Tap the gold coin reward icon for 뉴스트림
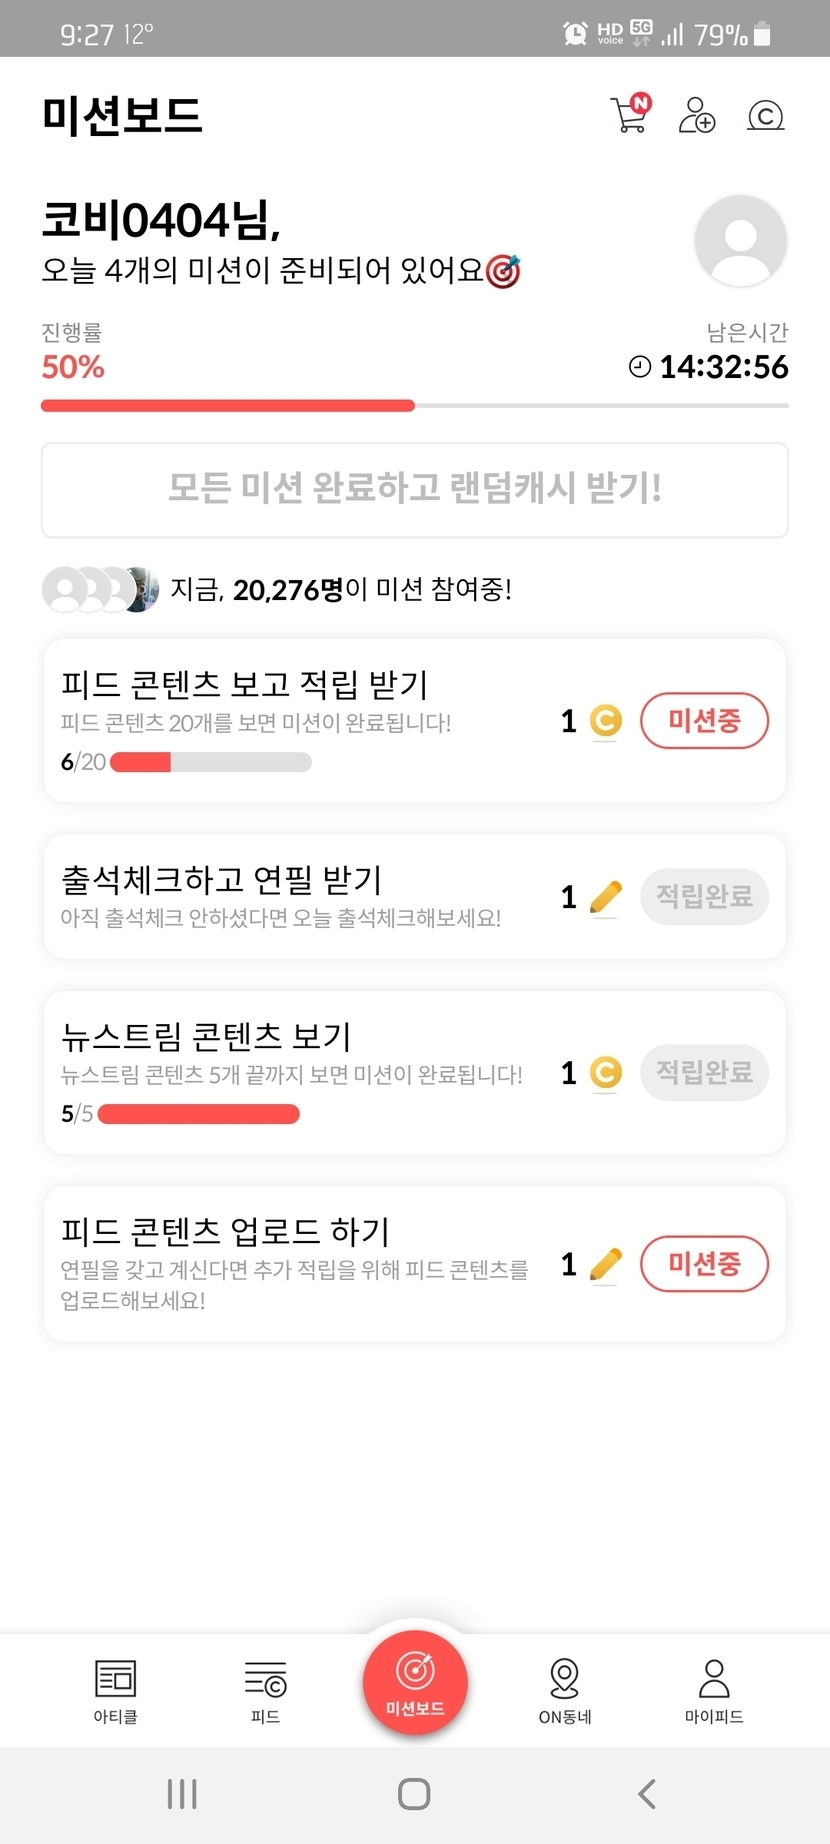This screenshot has height=1844, width=830. (x=605, y=1073)
